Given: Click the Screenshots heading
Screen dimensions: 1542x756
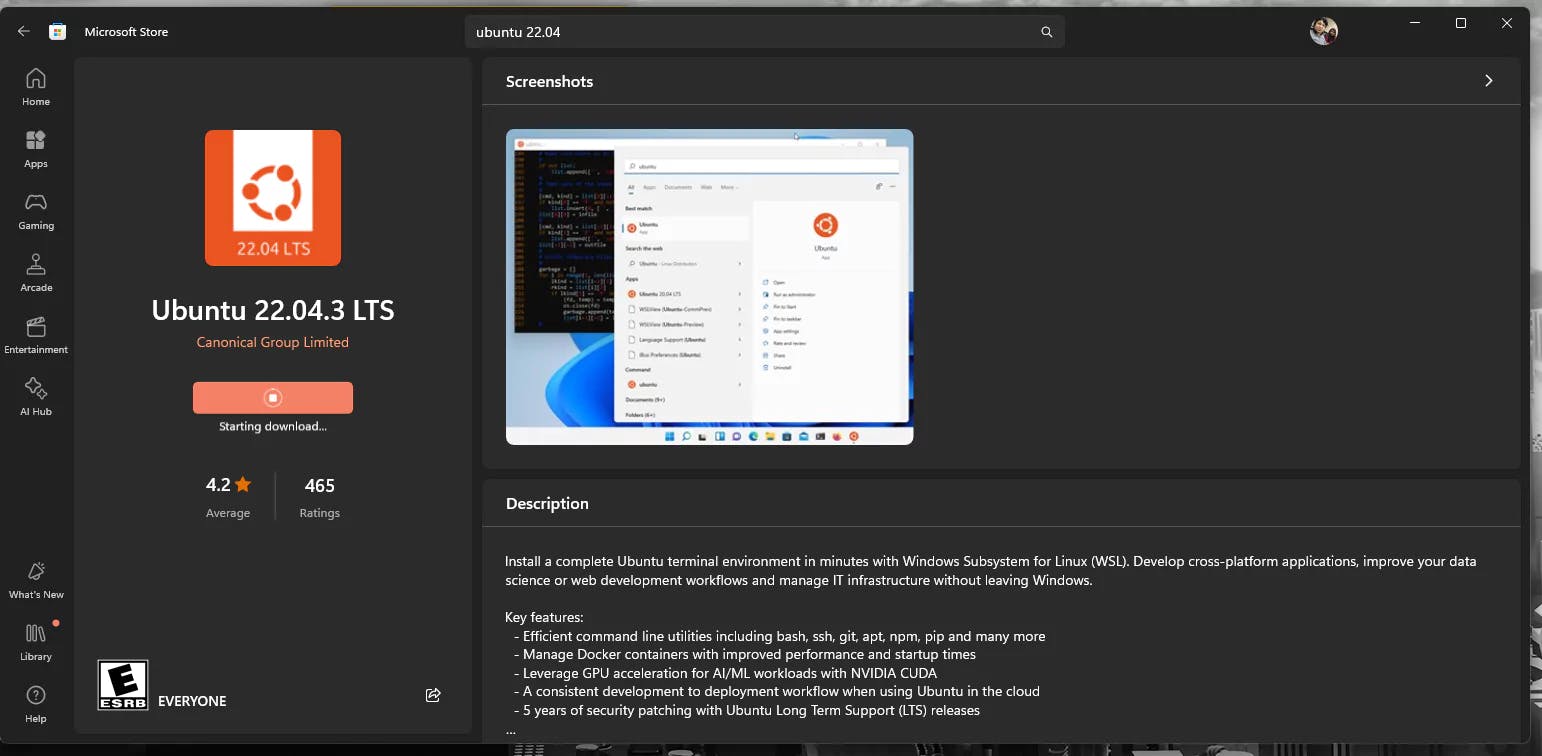Looking at the screenshot, I should click(x=549, y=82).
